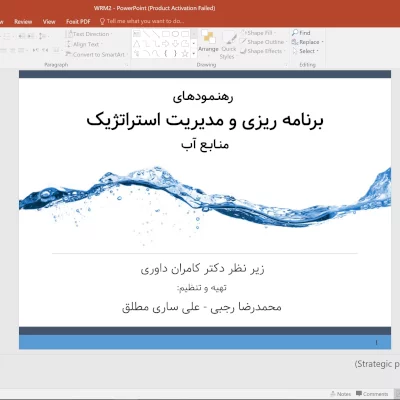Image resolution: width=400 pixels, height=400 pixels.
Task: Click the line spacing icon in Paragraph group
Action: [x=42, y=36]
